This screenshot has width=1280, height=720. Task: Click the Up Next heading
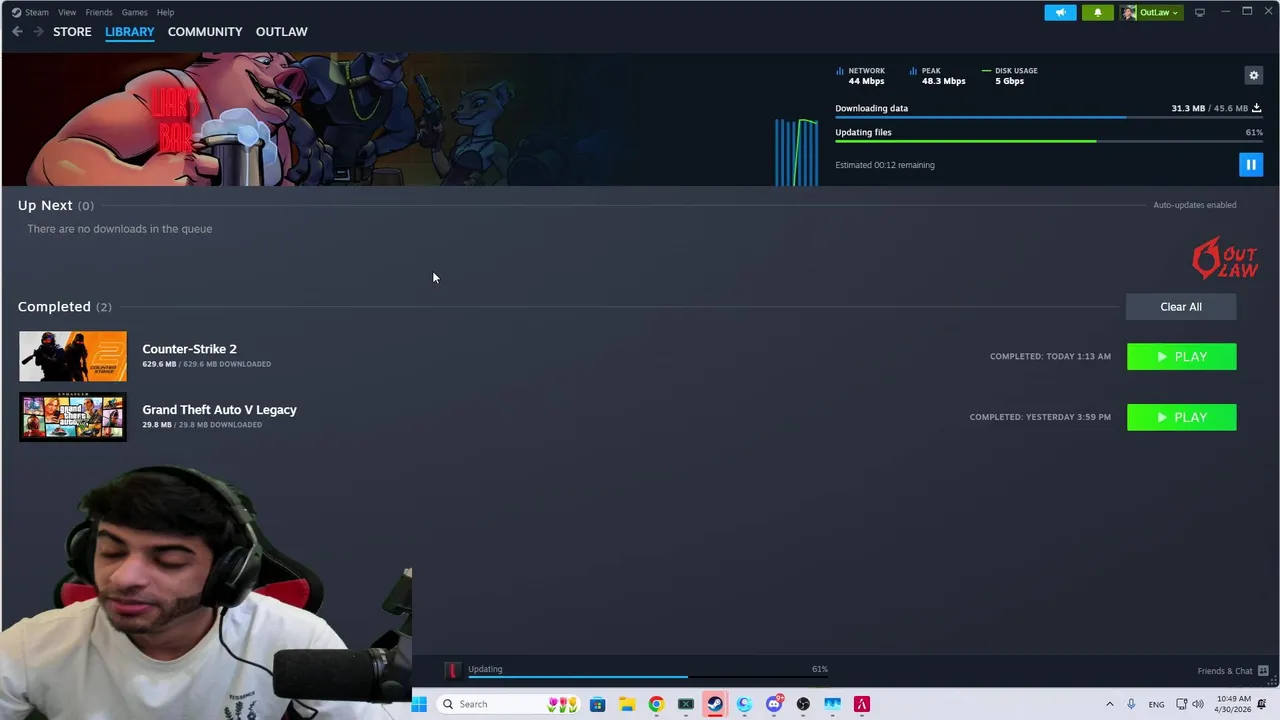pyautogui.click(x=45, y=205)
